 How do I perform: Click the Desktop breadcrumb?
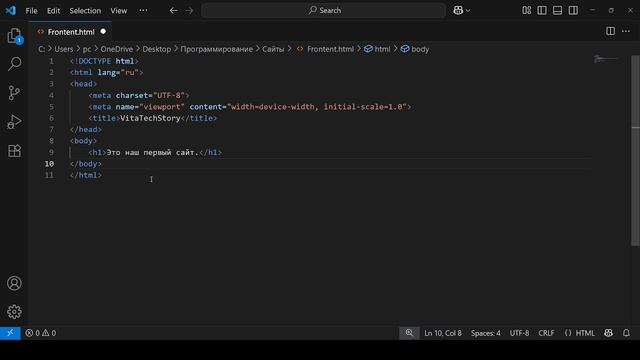tap(157, 49)
